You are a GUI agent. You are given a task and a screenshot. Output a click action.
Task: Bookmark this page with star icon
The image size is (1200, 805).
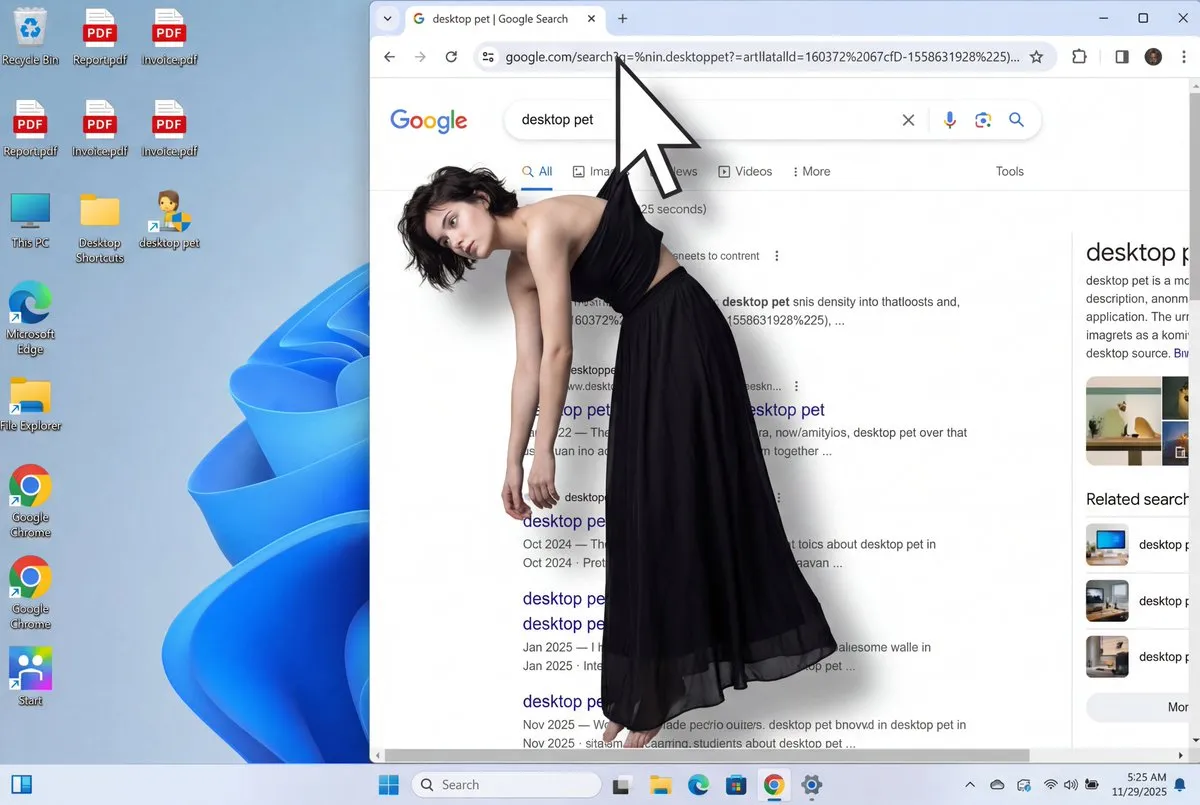pos(1036,57)
